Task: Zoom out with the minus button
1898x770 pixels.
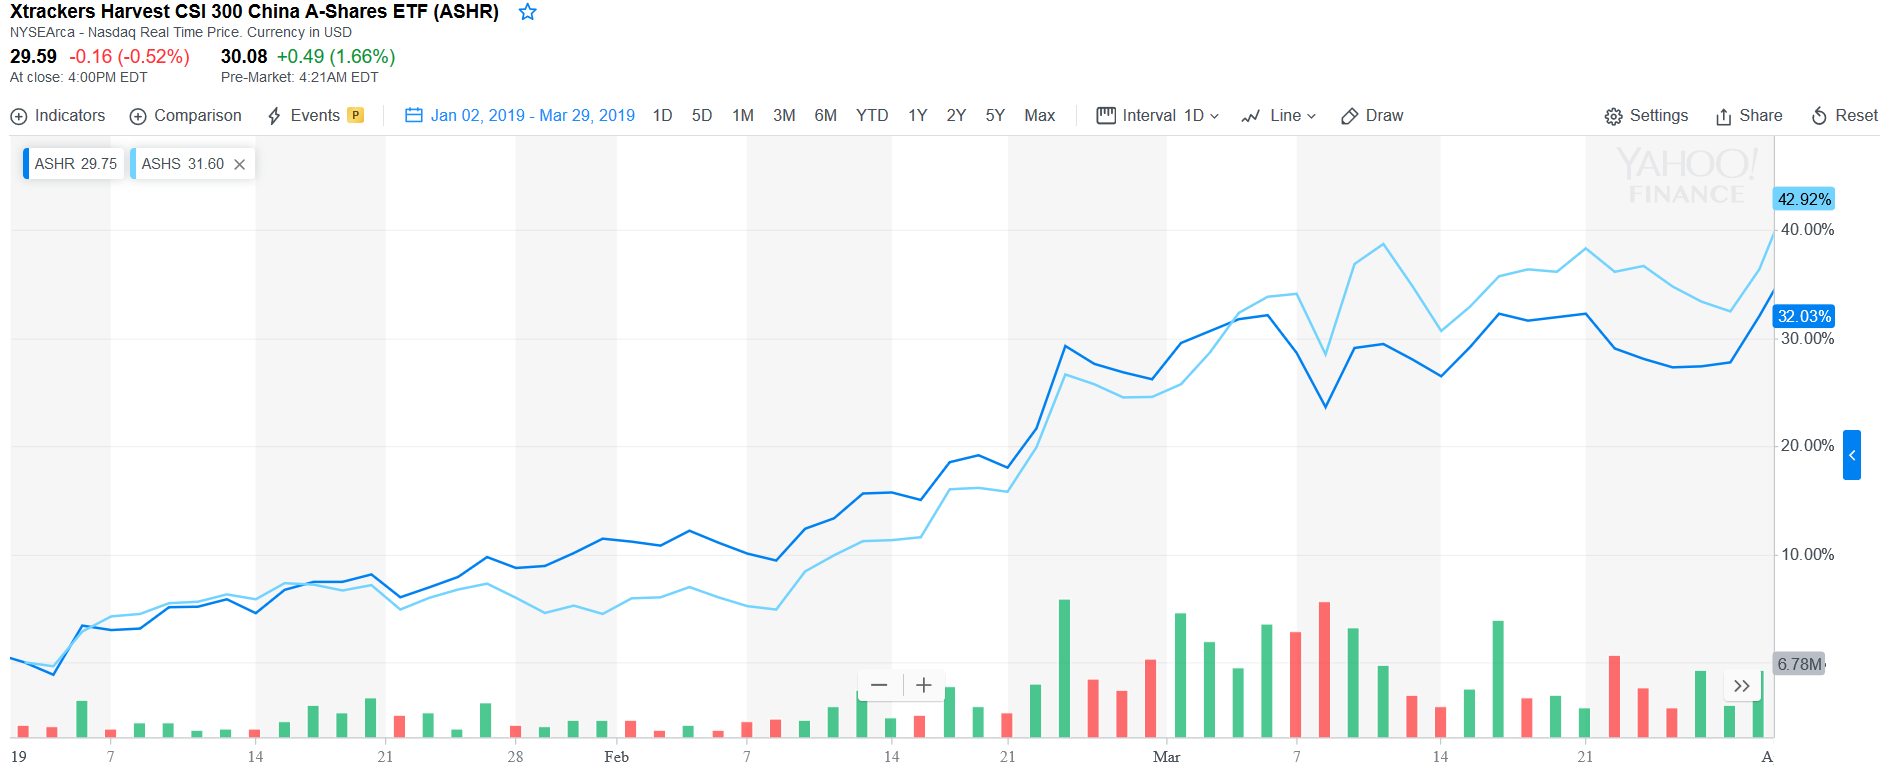Action: (x=879, y=685)
